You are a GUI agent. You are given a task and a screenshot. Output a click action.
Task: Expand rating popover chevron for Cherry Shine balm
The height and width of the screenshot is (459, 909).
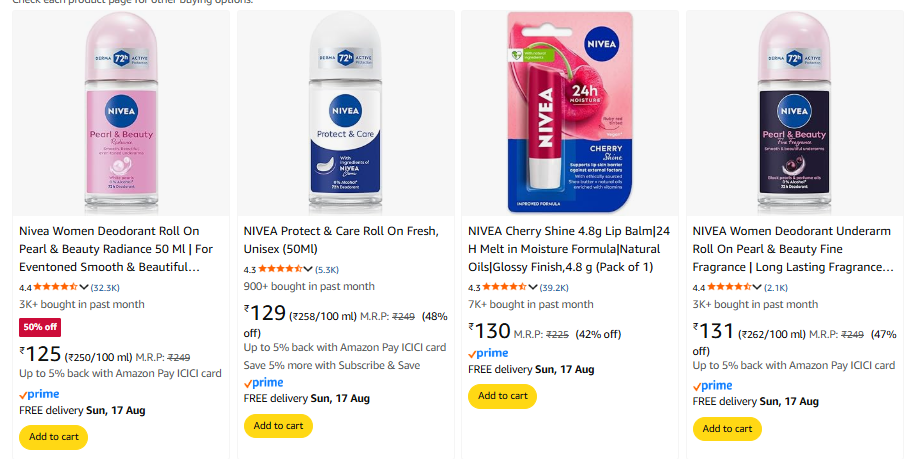[x=533, y=287]
